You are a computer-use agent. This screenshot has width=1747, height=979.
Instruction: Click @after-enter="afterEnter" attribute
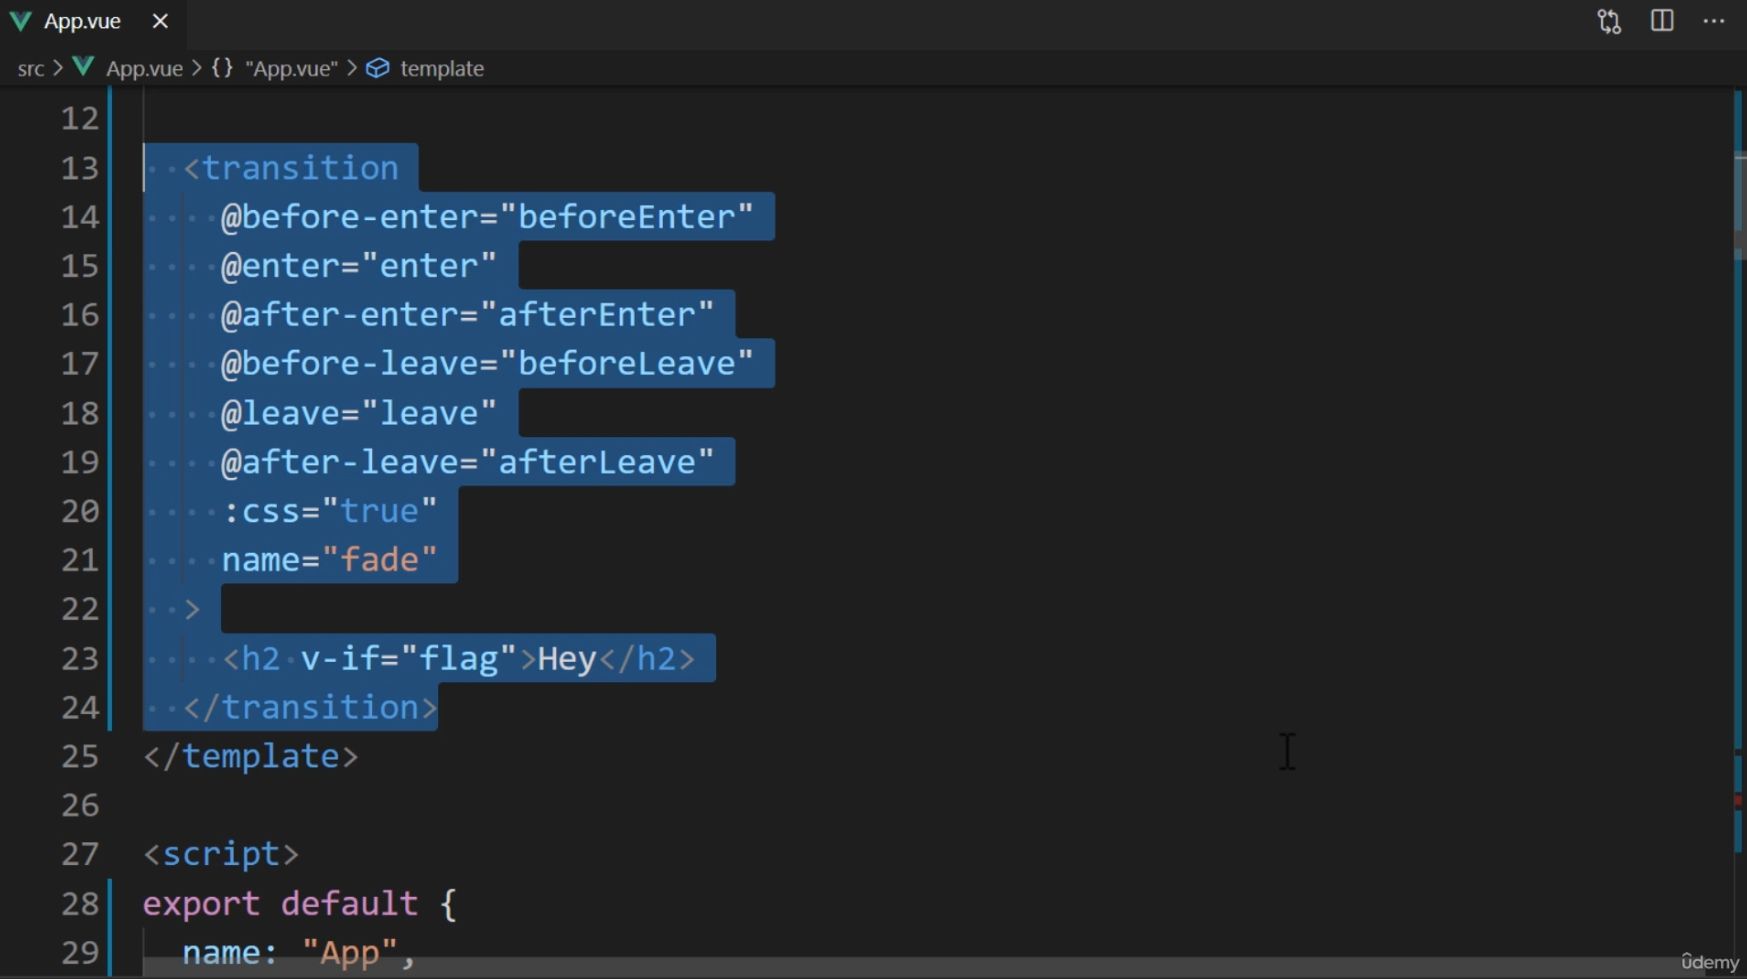tap(467, 315)
